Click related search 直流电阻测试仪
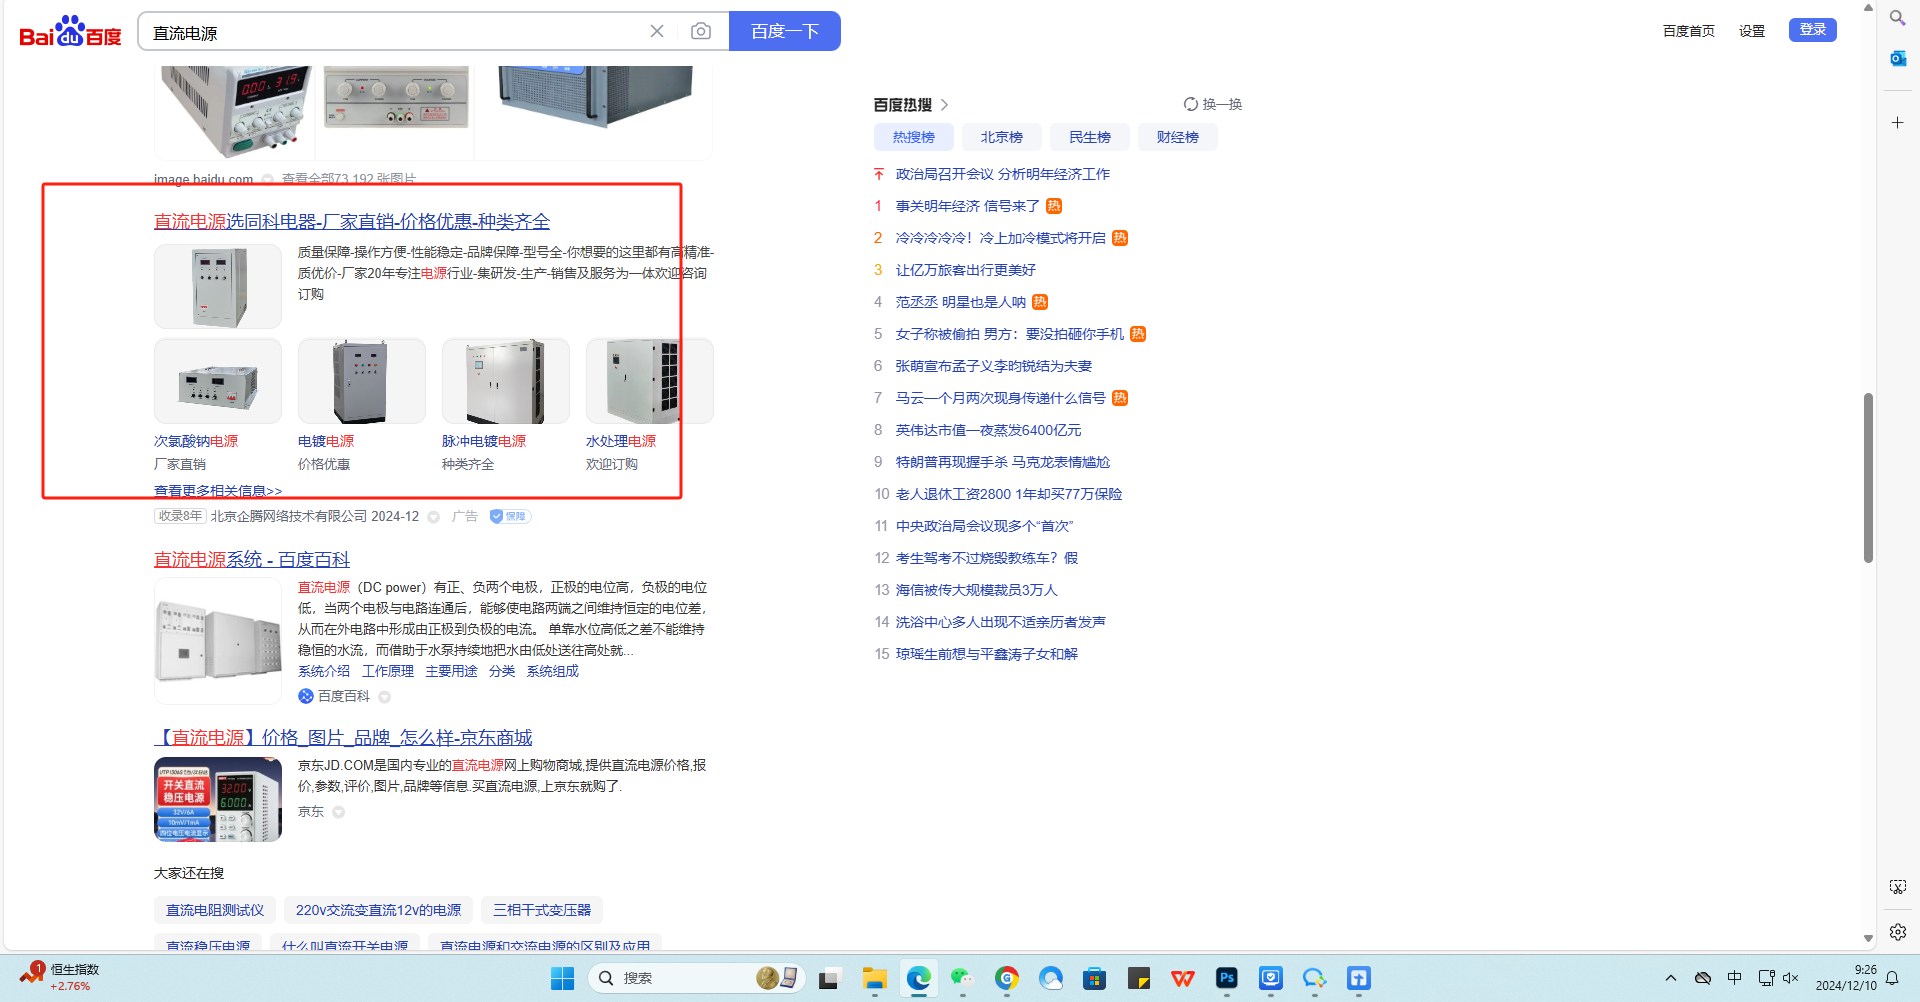 pyautogui.click(x=215, y=910)
